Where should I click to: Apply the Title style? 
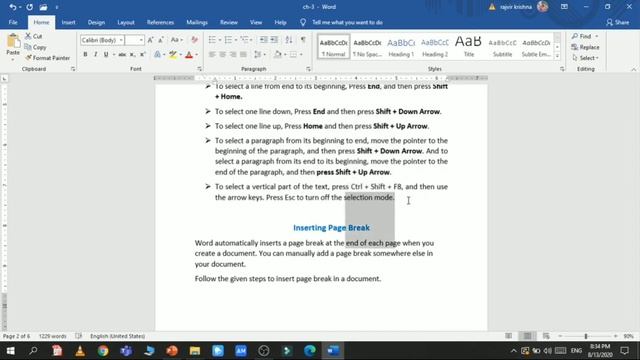point(469,47)
